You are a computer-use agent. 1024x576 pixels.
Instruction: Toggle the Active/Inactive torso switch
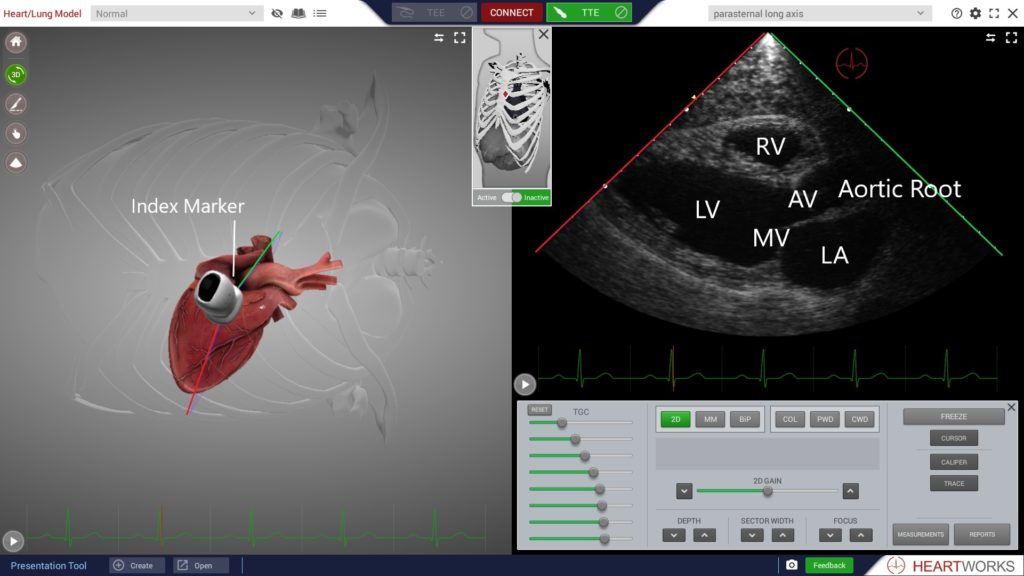point(511,198)
